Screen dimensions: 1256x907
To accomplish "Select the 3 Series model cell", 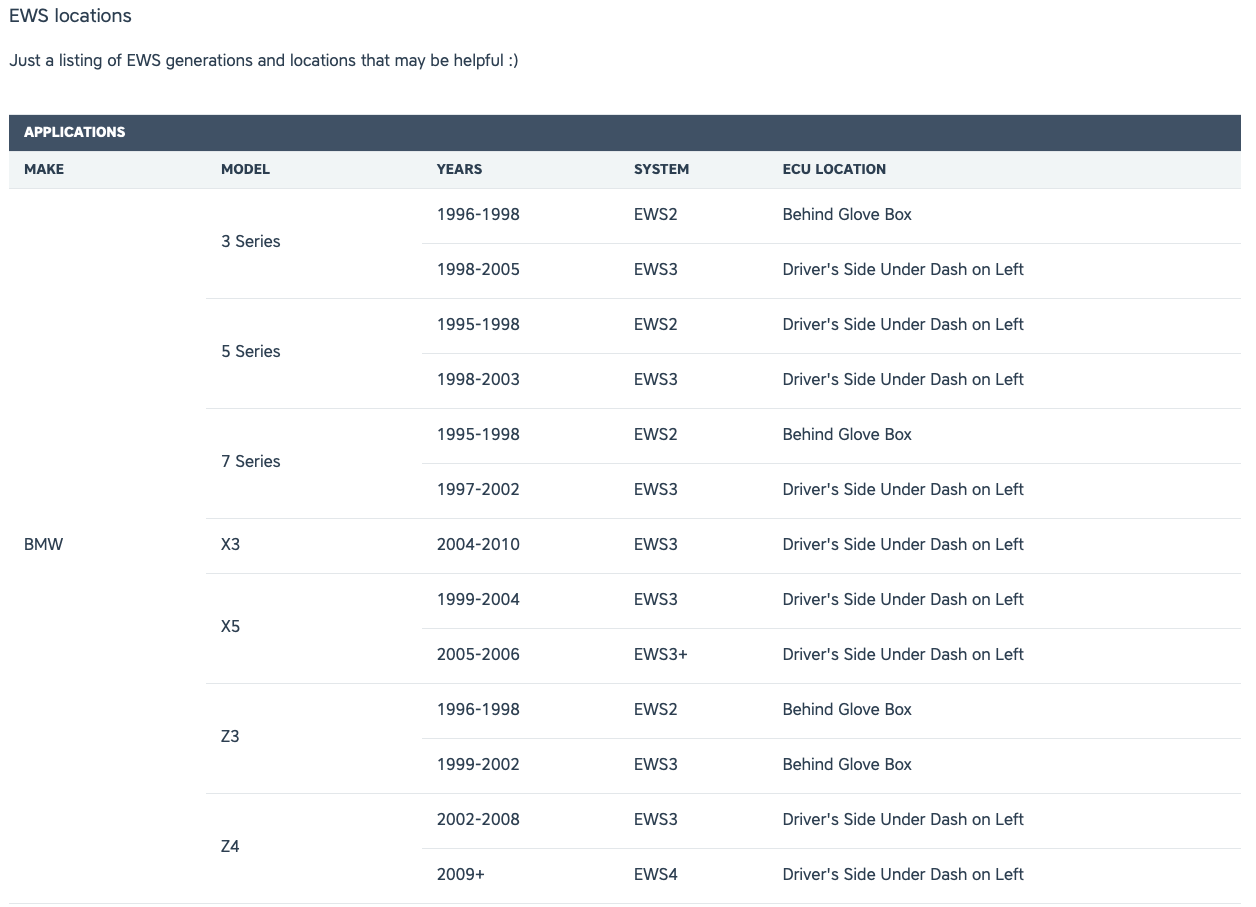I will click(250, 241).
